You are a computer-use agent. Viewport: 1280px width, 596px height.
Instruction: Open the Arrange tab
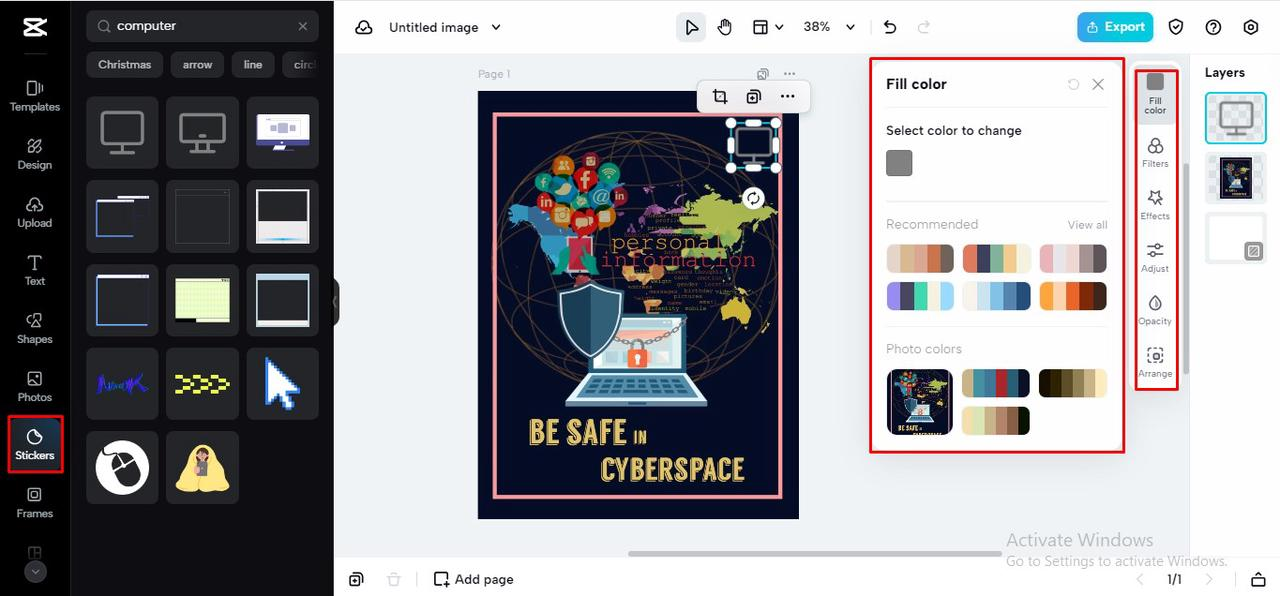1155,363
